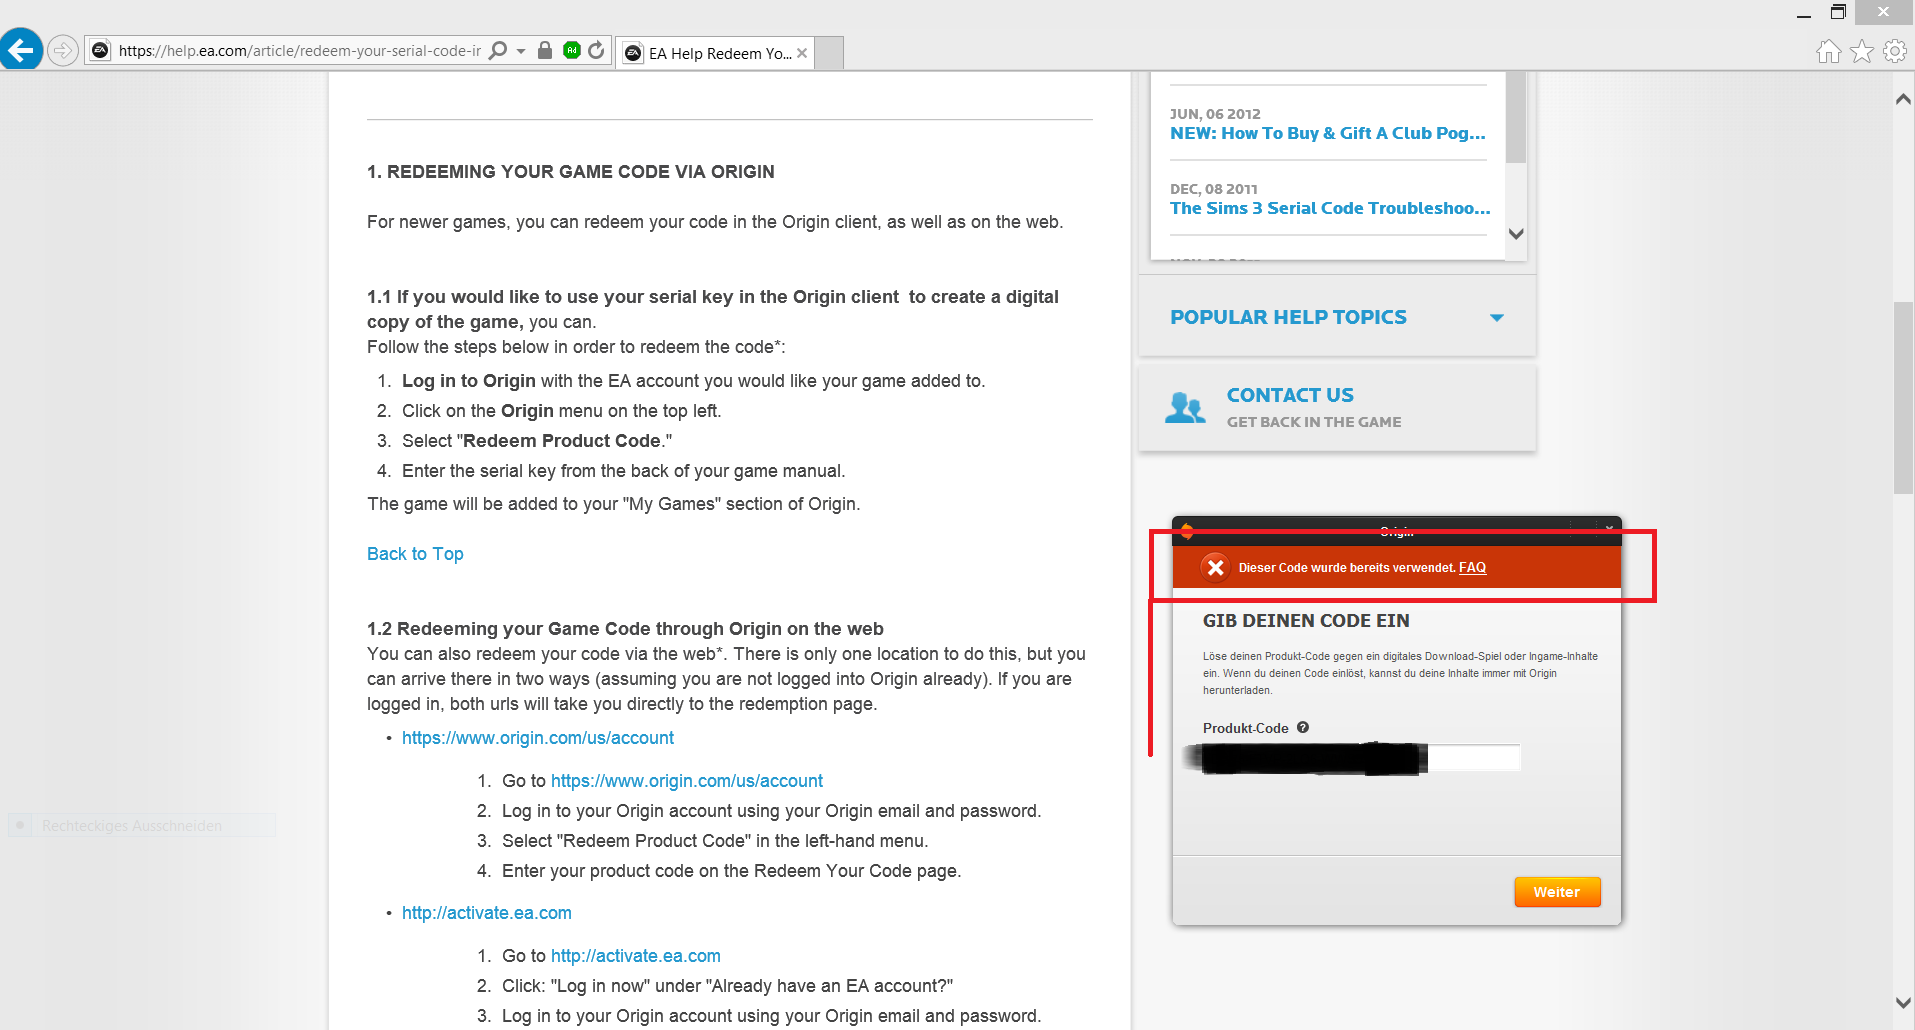Click the address bar URL field
This screenshot has width=1915, height=1030.
click(299, 50)
